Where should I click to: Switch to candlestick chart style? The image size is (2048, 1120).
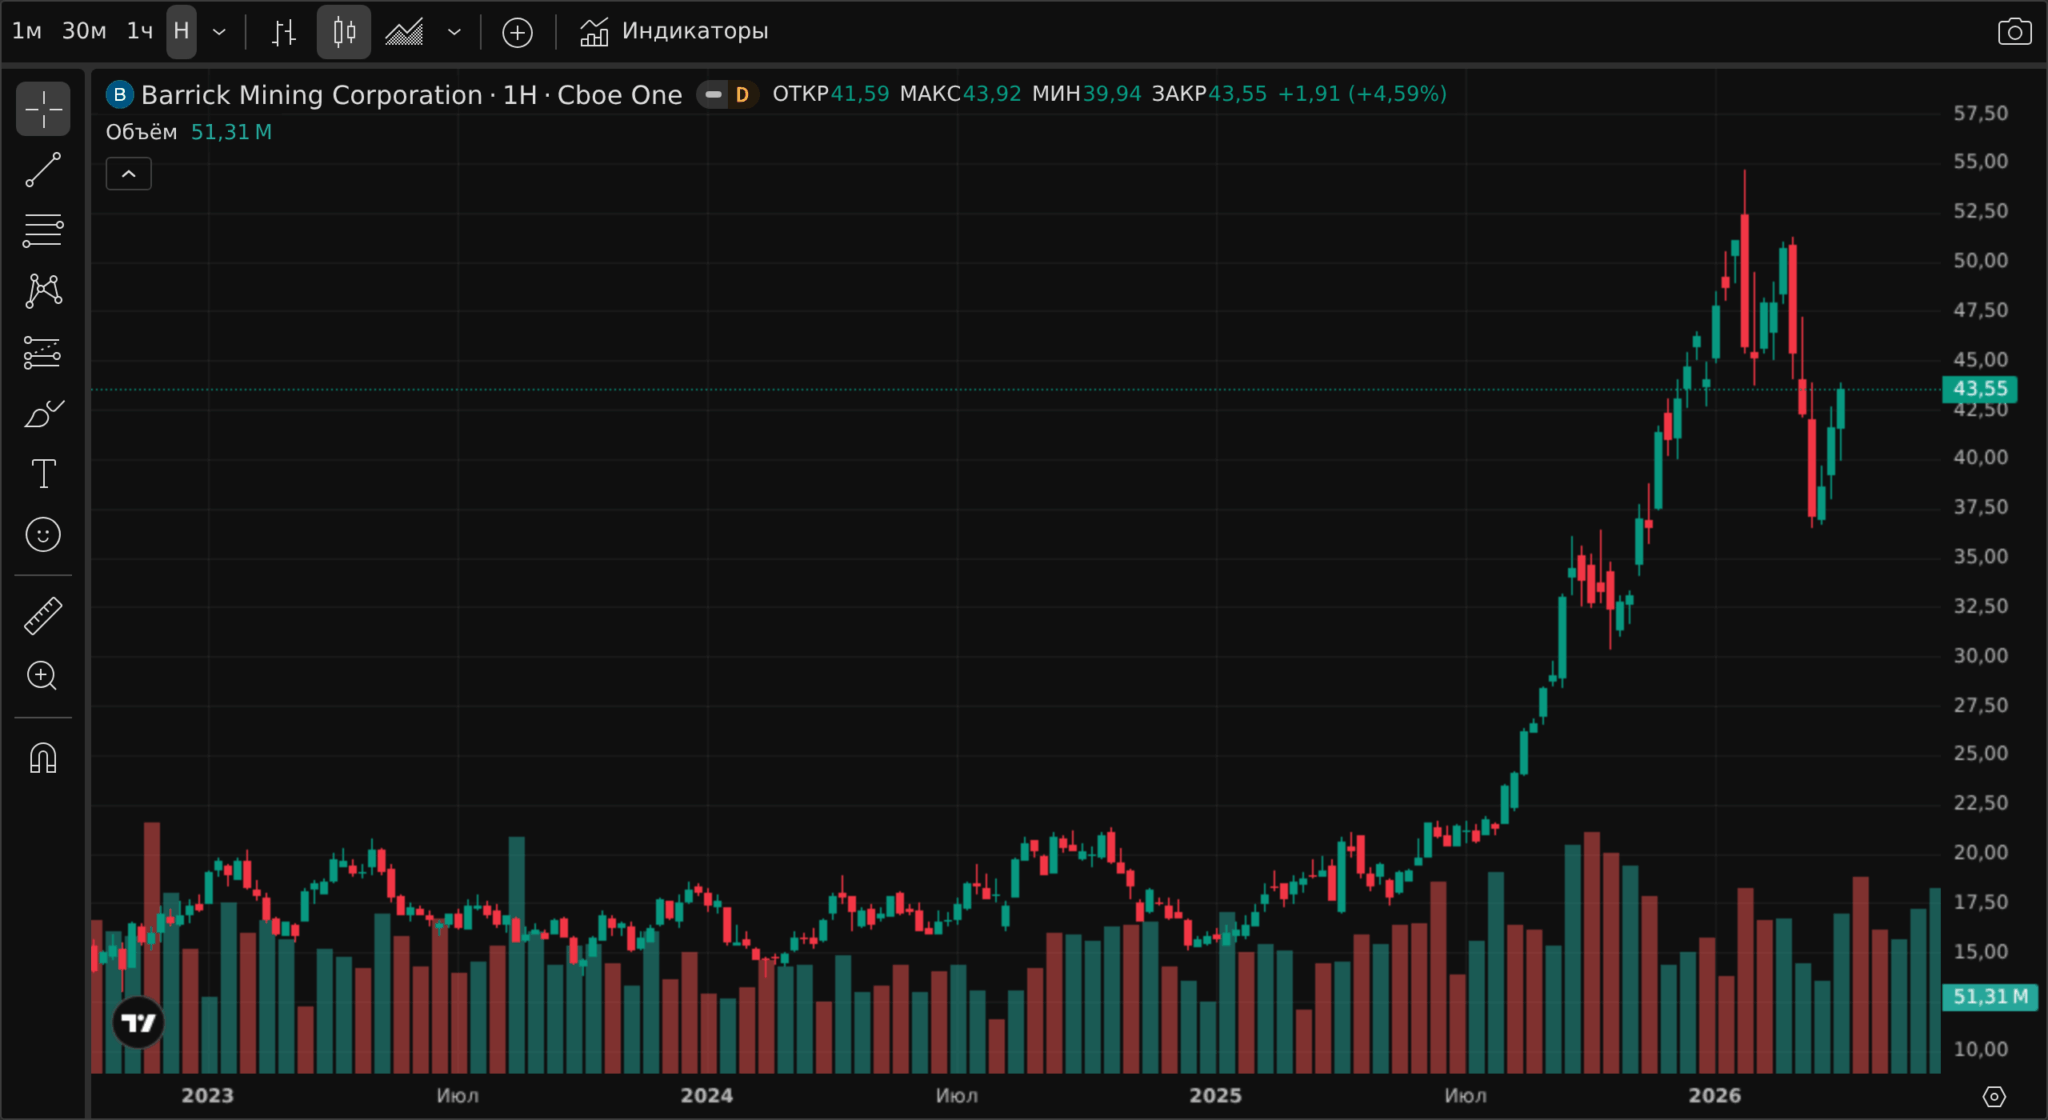[343, 32]
